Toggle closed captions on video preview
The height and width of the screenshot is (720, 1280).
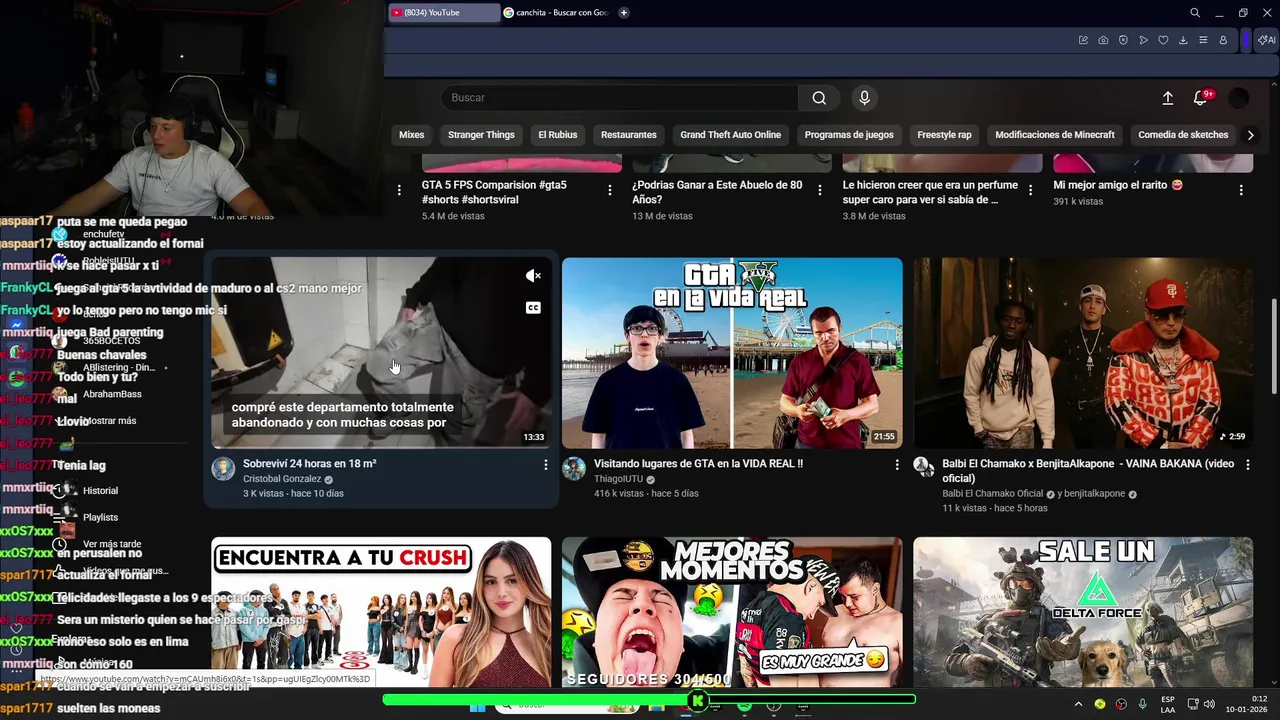click(x=533, y=308)
